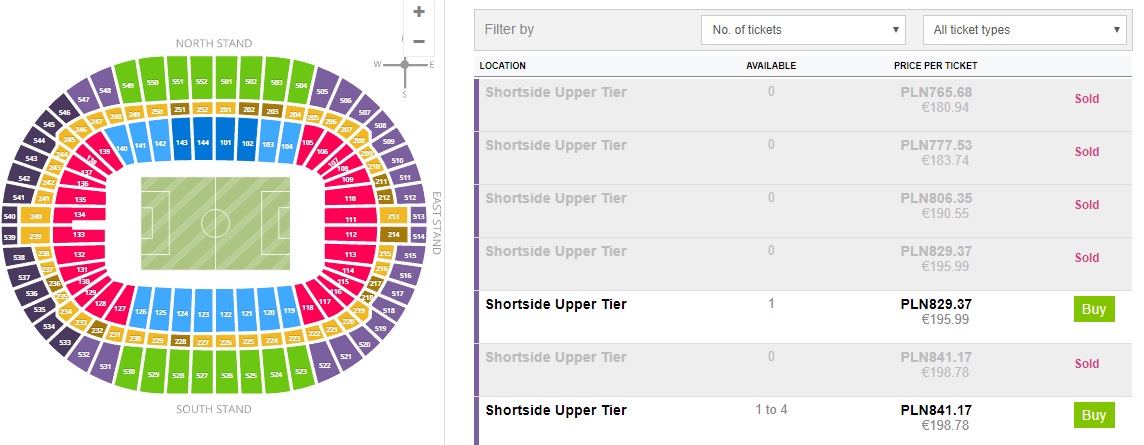1144x445 pixels.
Task: Pick red section 134 on seating map
Action: tap(79, 215)
